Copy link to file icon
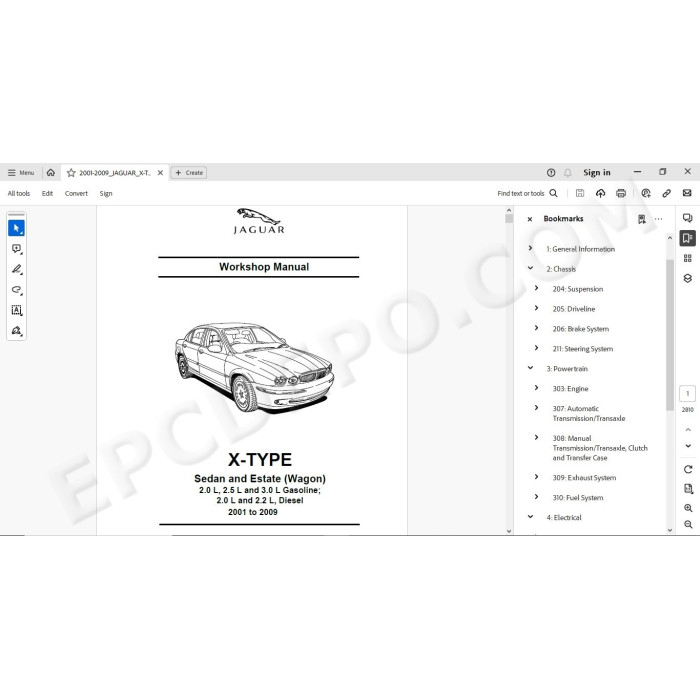Screen dimensions: 700x700 667,193
